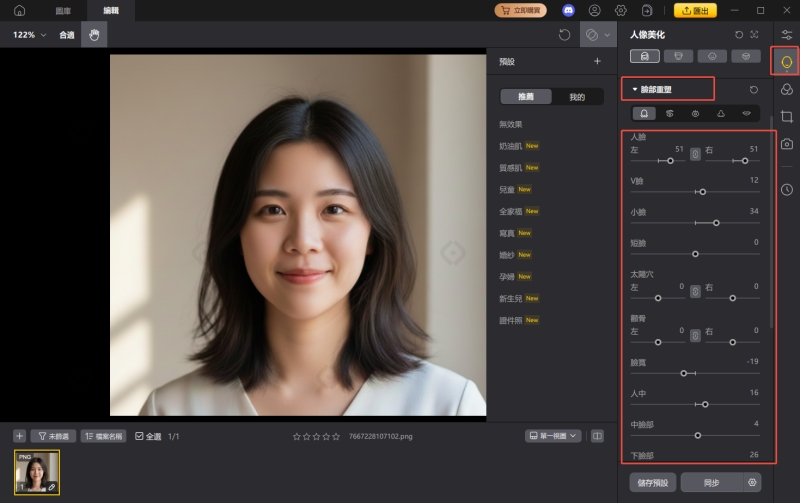Select the face outline reshape sub-tab icon
Viewport: 800px width, 503px height.
[x=644, y=114]
